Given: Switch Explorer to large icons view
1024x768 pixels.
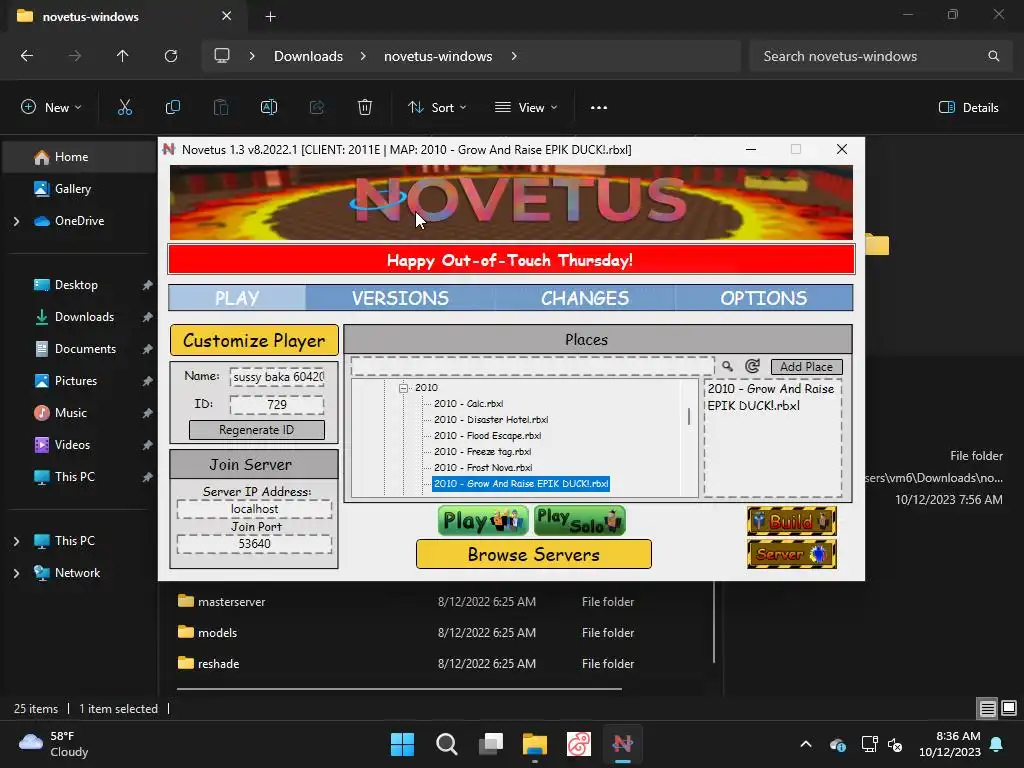Looking at the screenshot, I should (x=1009, y=708).
